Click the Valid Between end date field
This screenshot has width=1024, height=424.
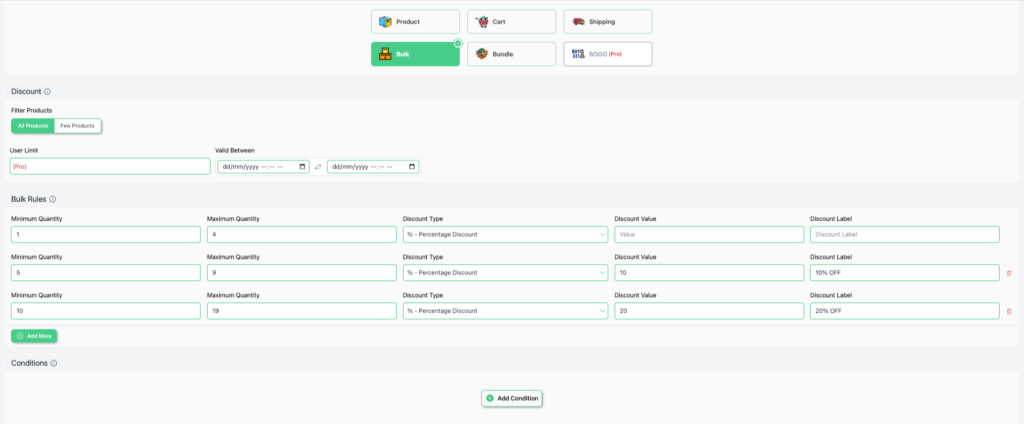click(373, 167)
